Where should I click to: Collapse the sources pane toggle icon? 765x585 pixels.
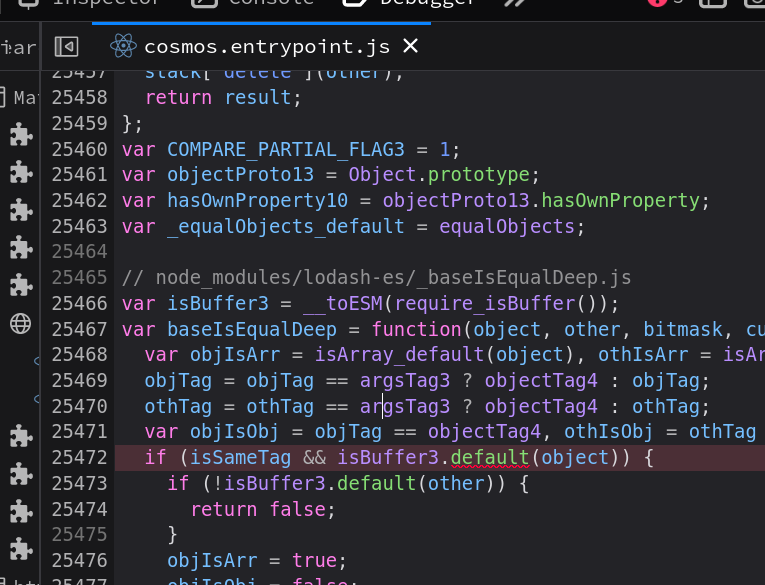[66, 47]
